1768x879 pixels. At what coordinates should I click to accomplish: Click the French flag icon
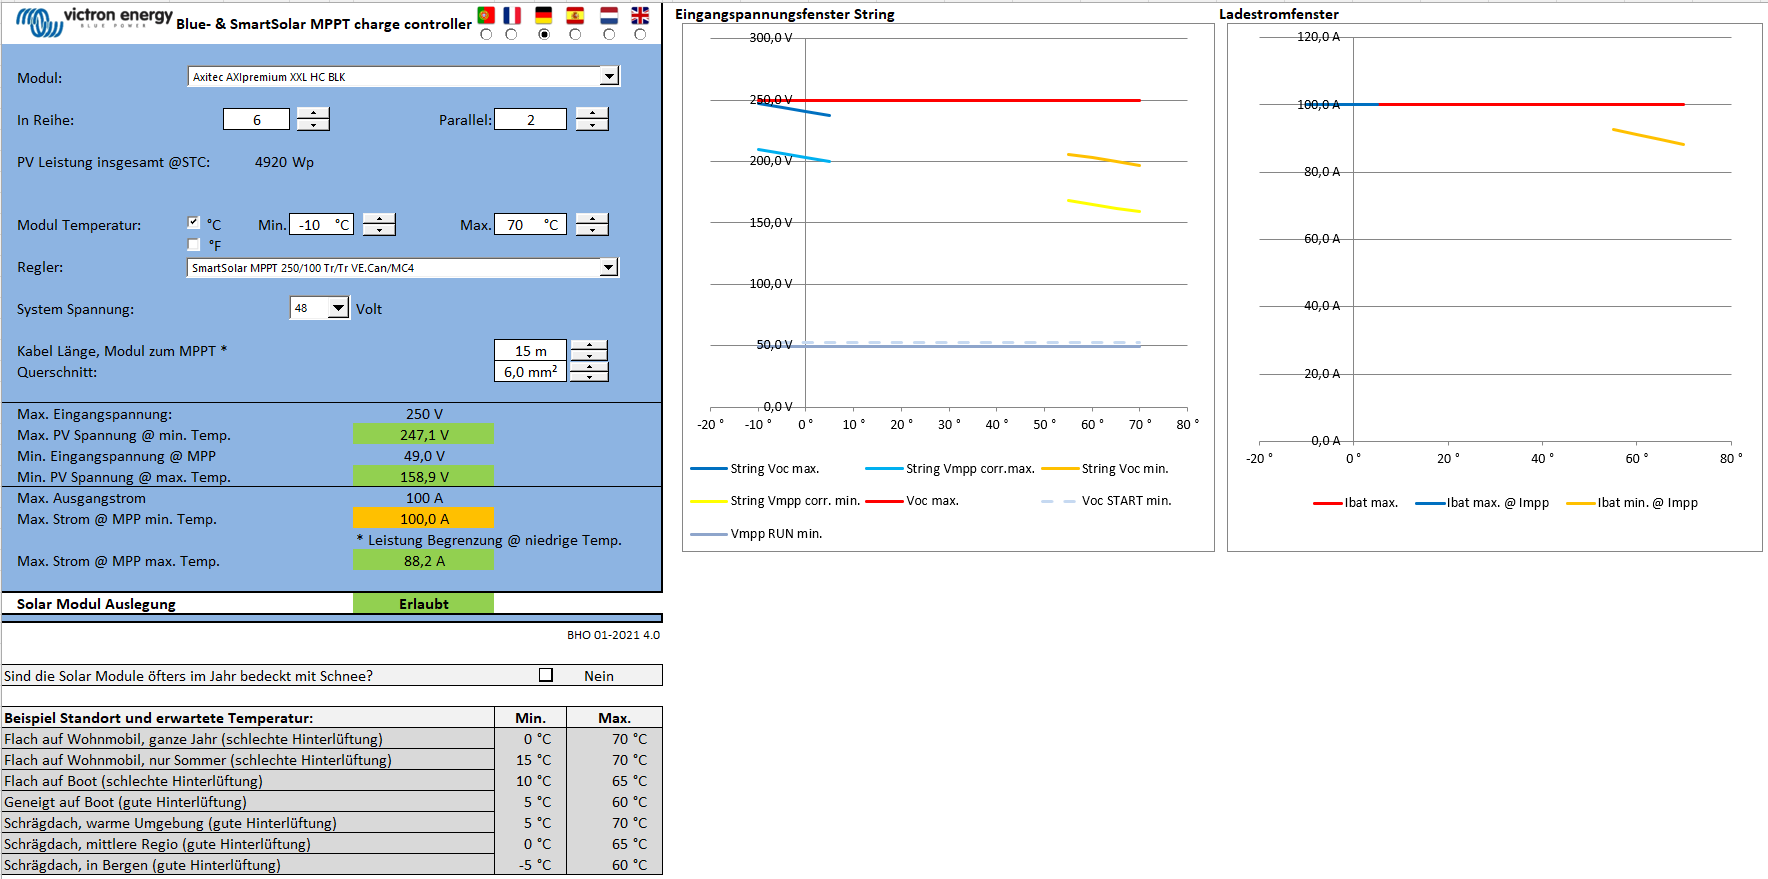[512, 15]
